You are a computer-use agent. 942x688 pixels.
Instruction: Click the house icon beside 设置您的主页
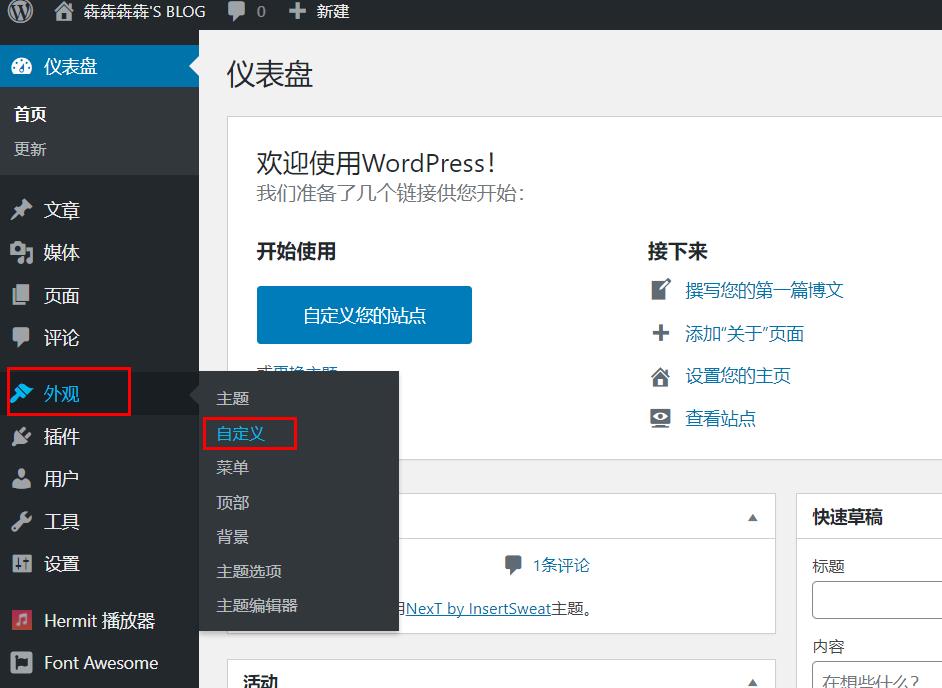(660, 376)
